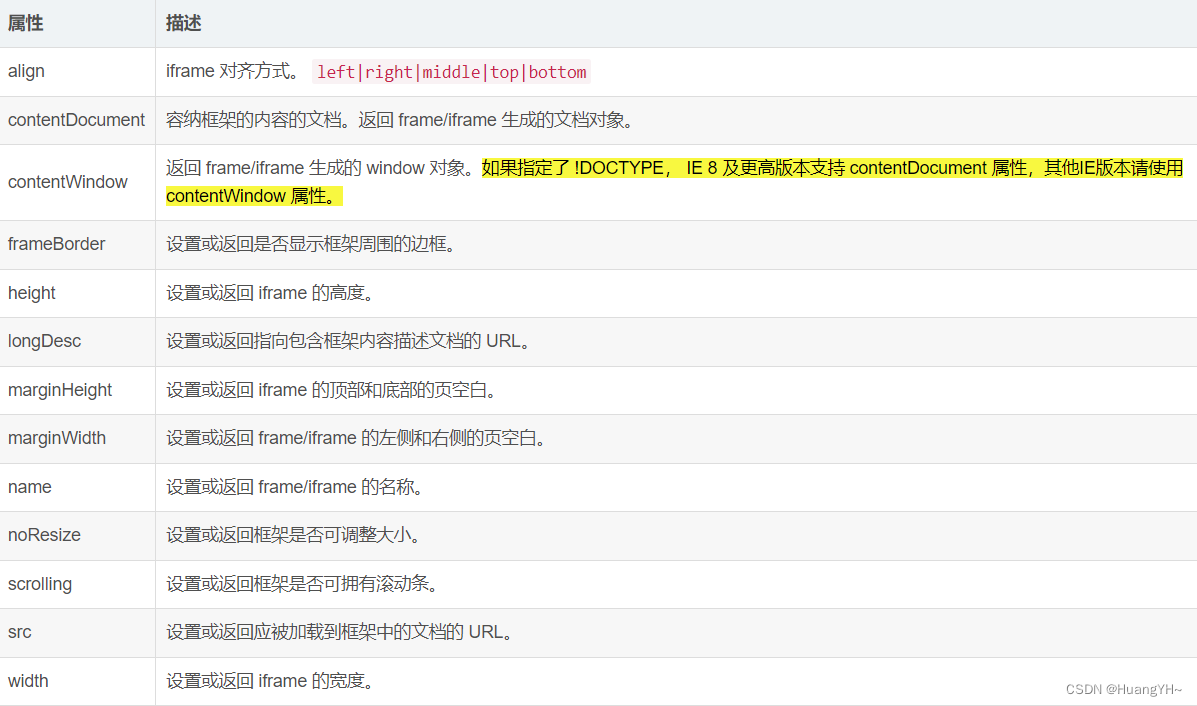Select the frameBorder property name
Screen dimensions: 1197x706
pyautogui.click(x=56, y=243)
